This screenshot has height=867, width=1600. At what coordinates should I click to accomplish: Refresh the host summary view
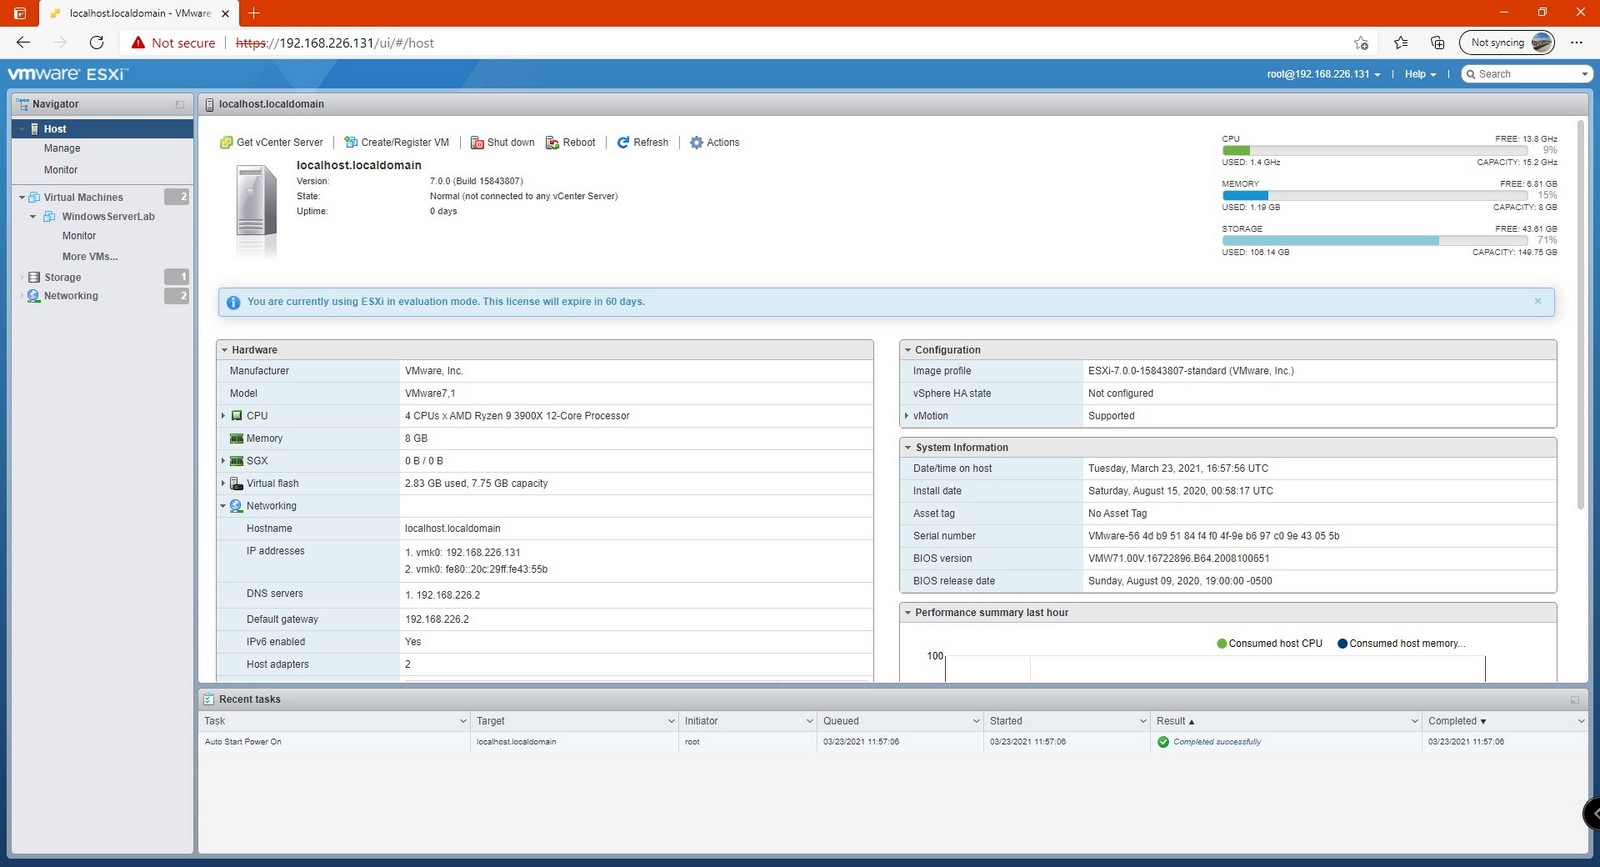tap(642, 143)
